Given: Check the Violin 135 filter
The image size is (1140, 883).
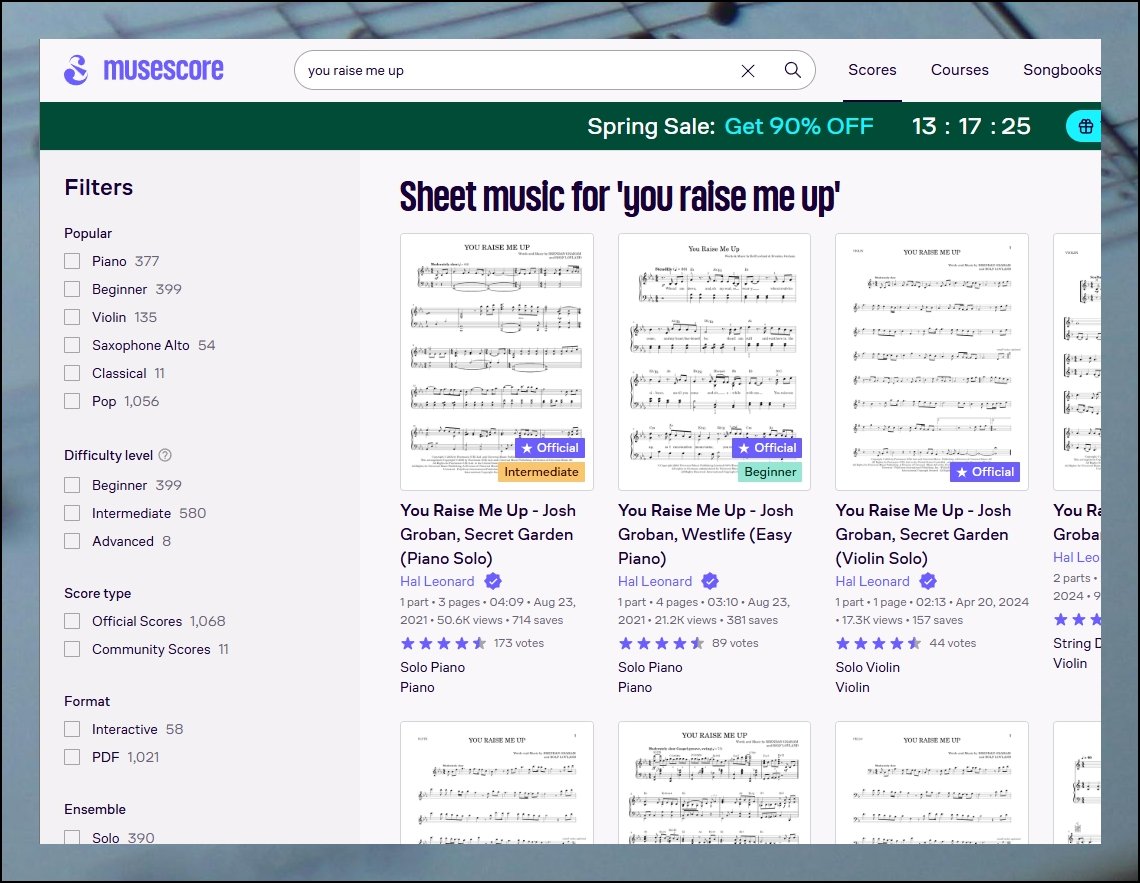Looking at the screenshot, I should [72, 317].
